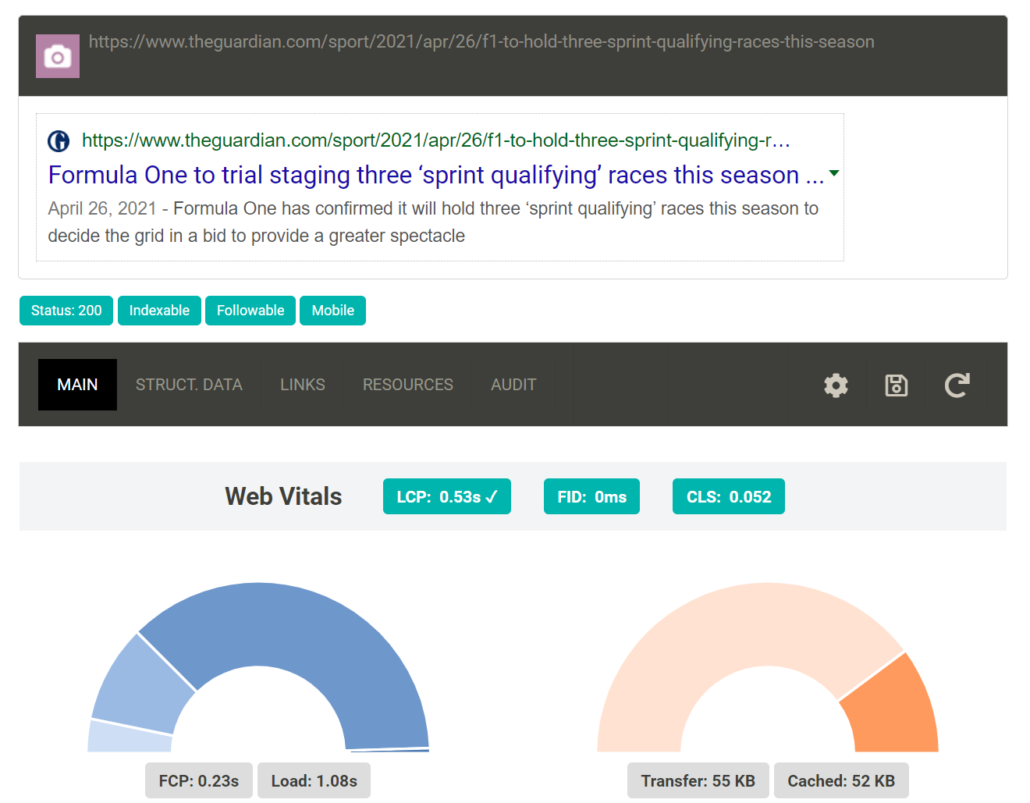
Task: Click the save floppy disk icon
Action: coord(897,385)
